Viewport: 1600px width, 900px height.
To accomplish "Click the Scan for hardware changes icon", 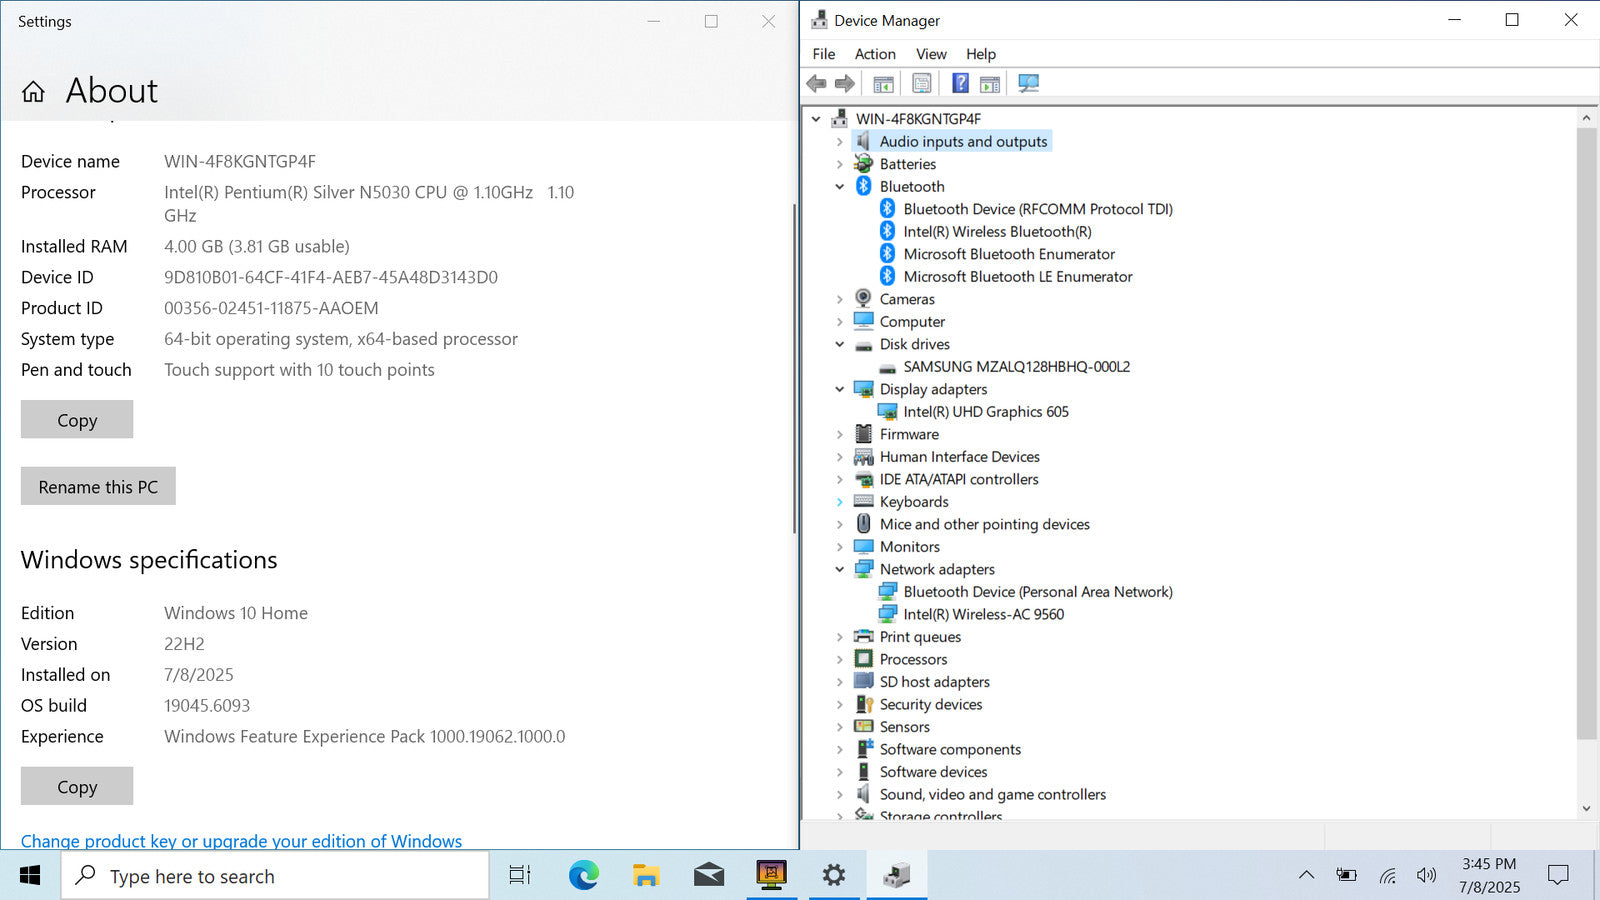I will tap(1028, 84).
